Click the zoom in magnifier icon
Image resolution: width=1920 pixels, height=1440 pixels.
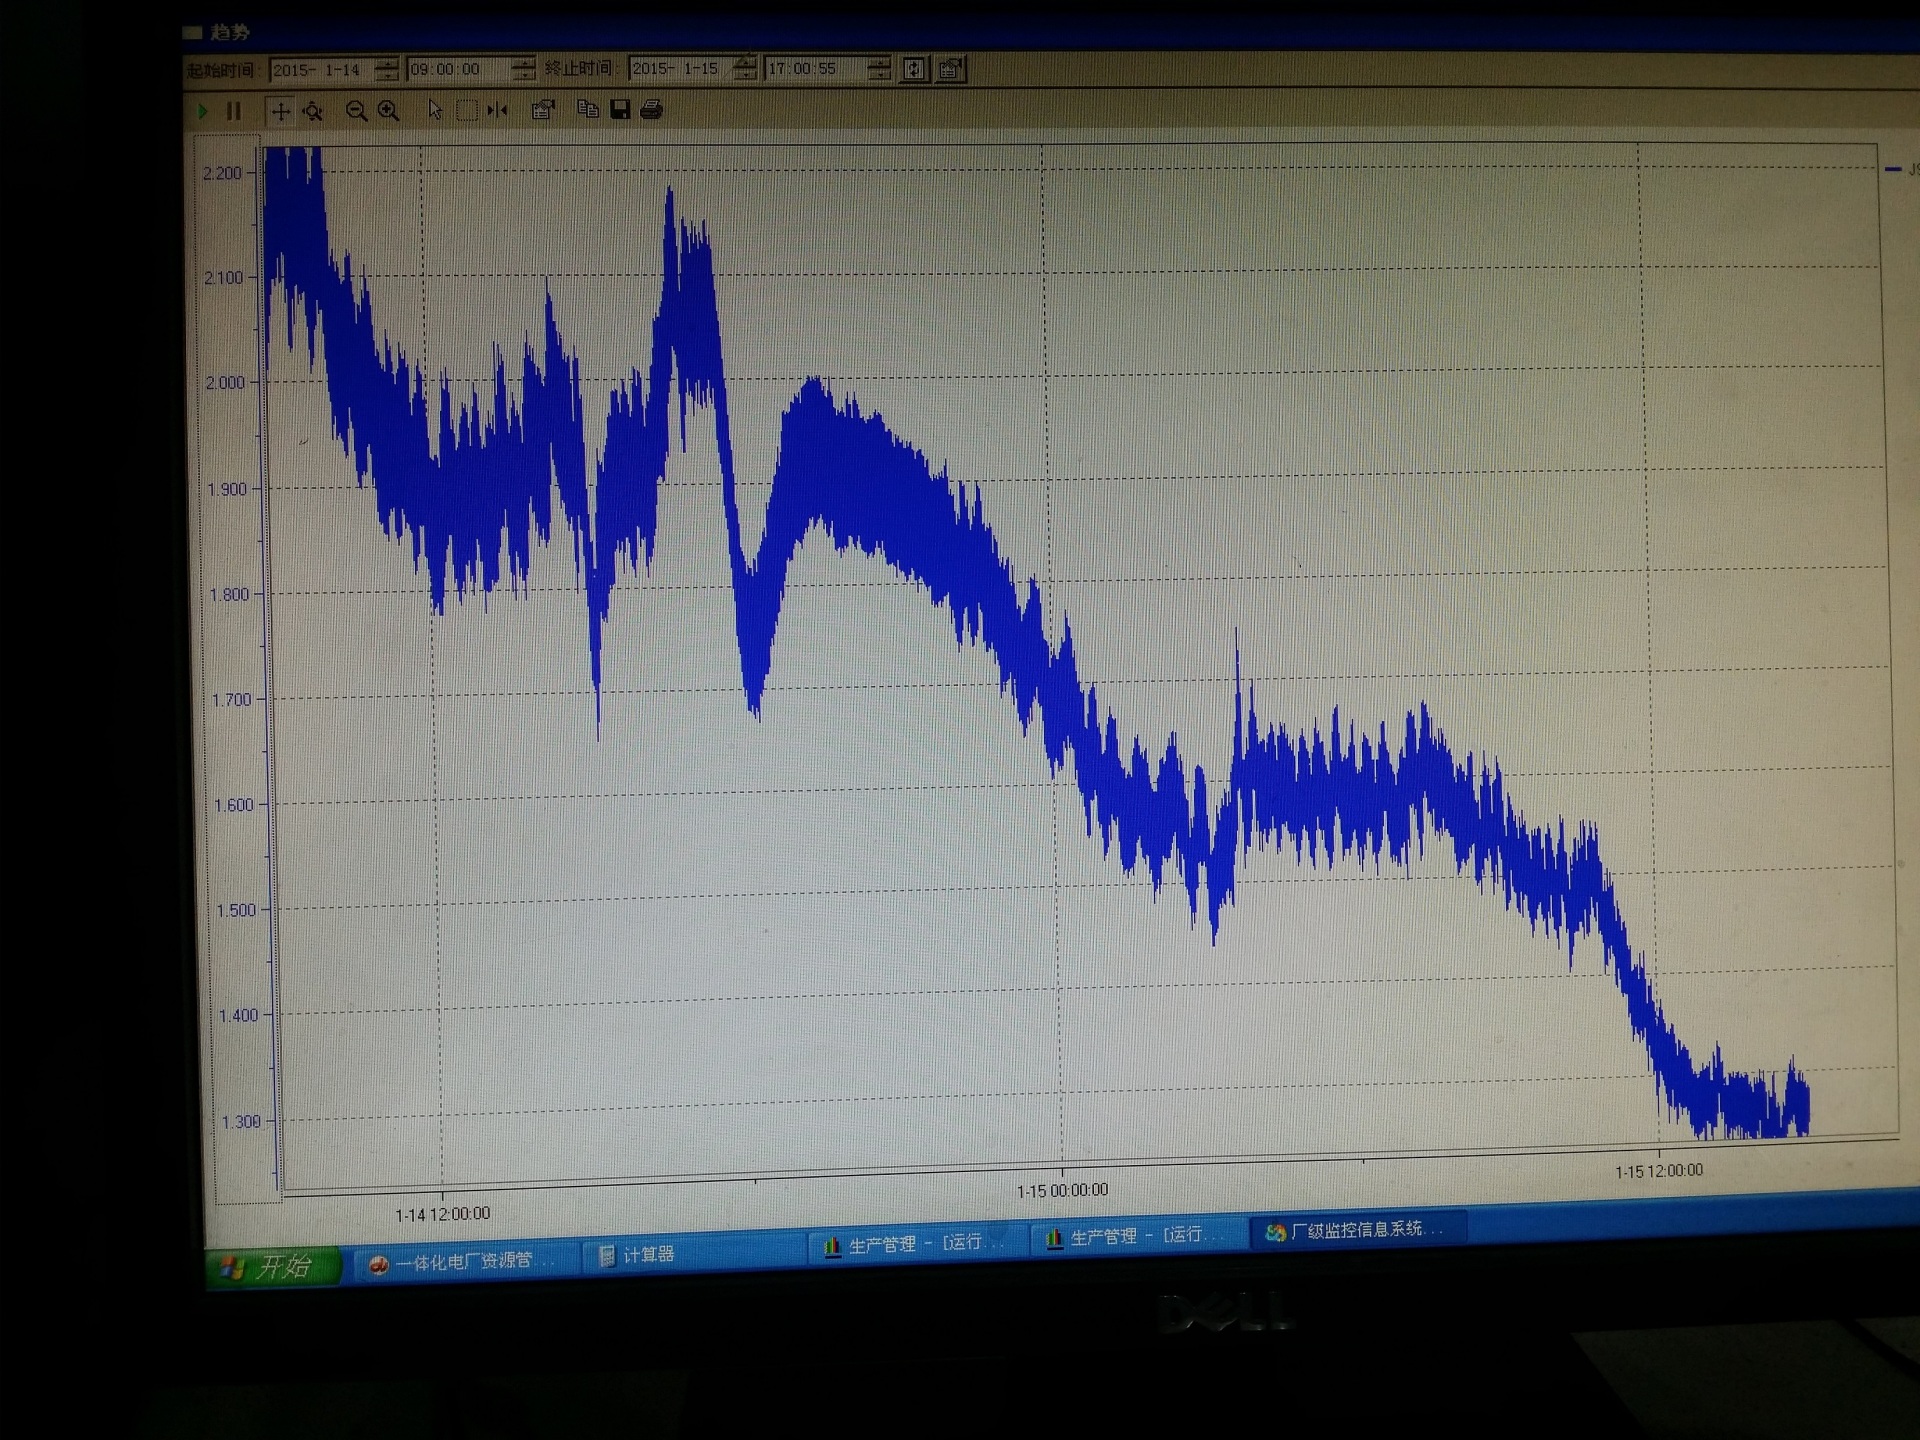389,111
